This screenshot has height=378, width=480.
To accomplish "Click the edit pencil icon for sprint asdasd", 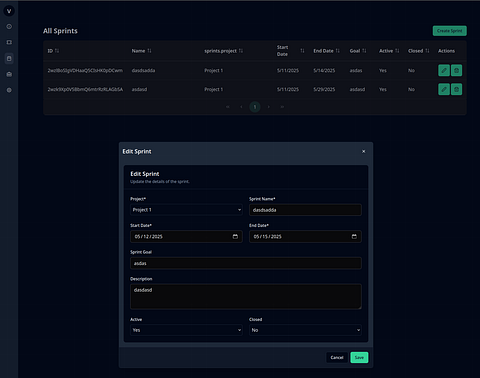I will click(444, 89).
